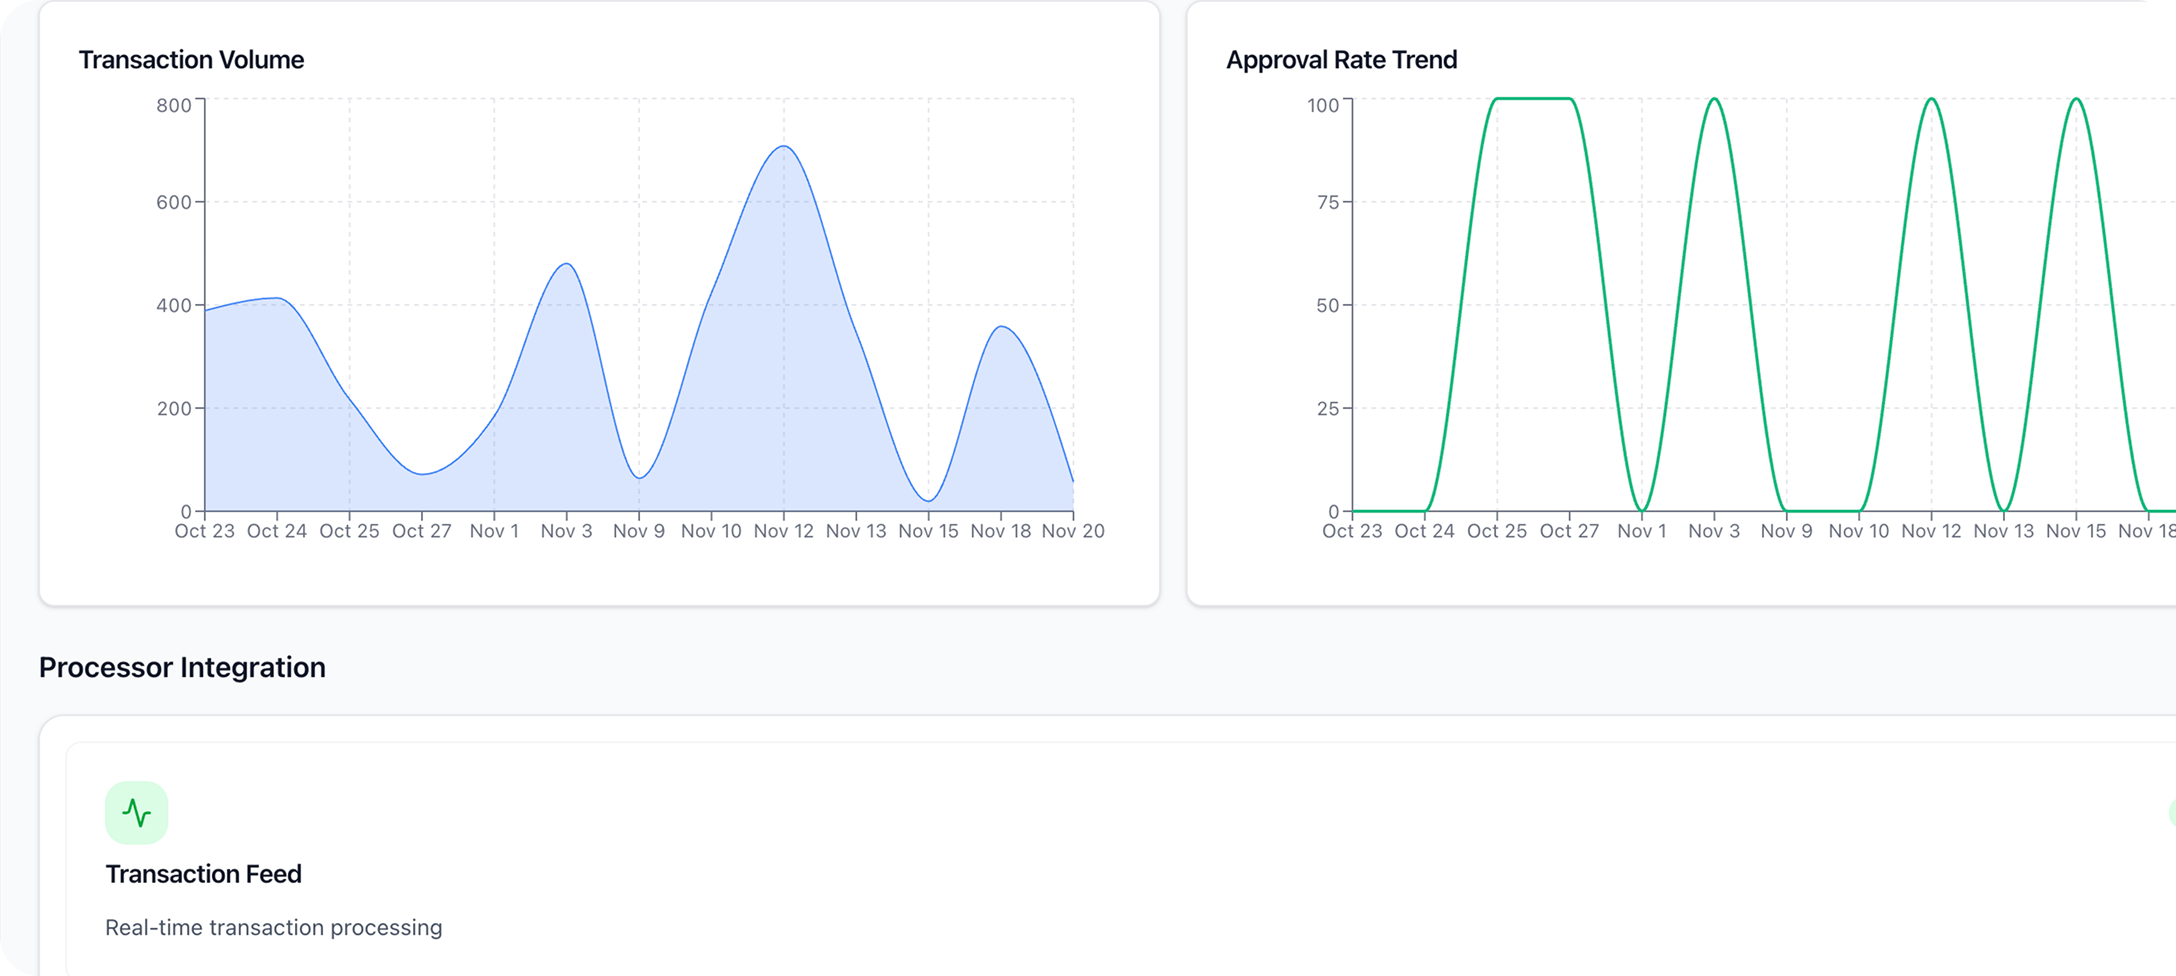
Task: Click the Transaction Volume chart title
Action: click(191, 60)
